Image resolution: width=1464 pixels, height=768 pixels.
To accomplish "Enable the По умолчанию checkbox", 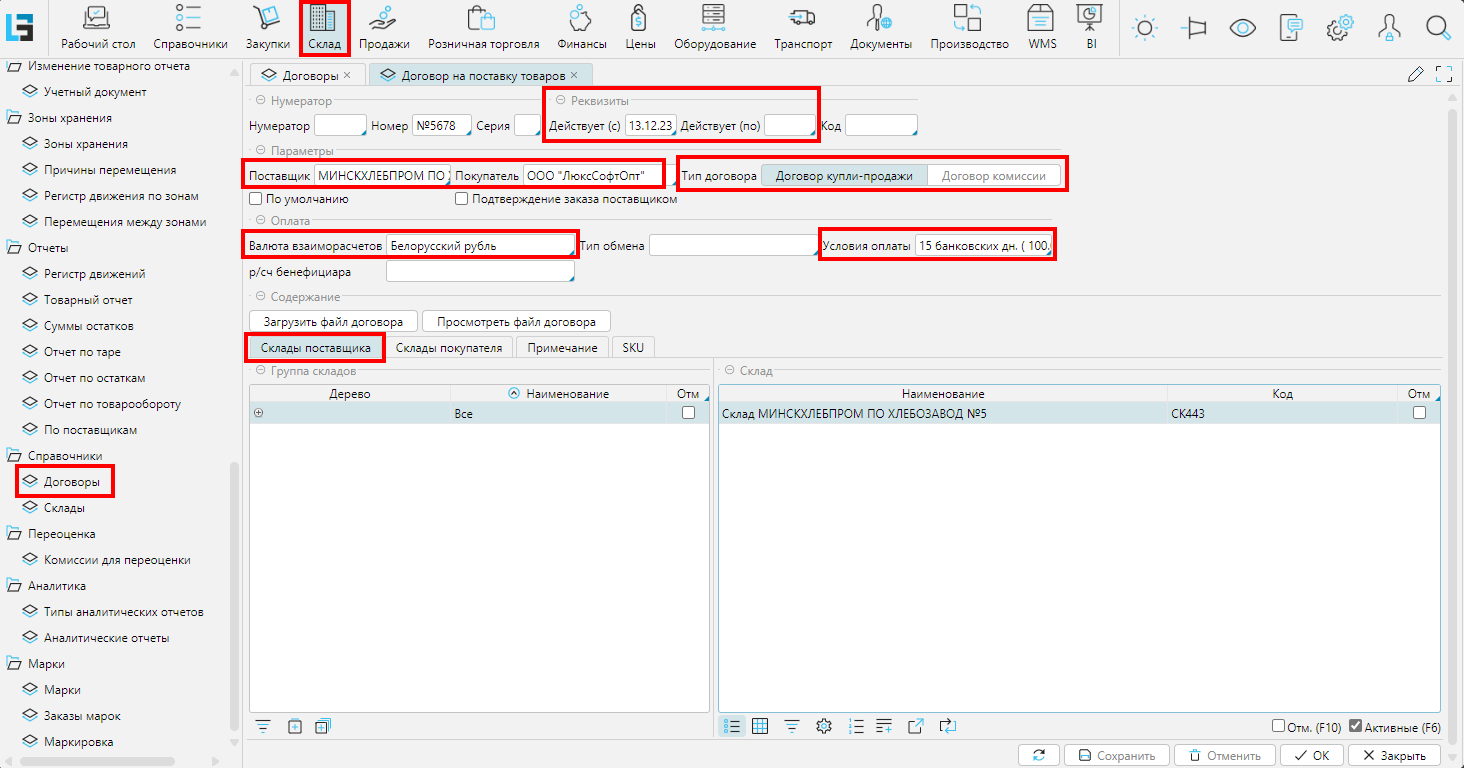I will 256,199.
